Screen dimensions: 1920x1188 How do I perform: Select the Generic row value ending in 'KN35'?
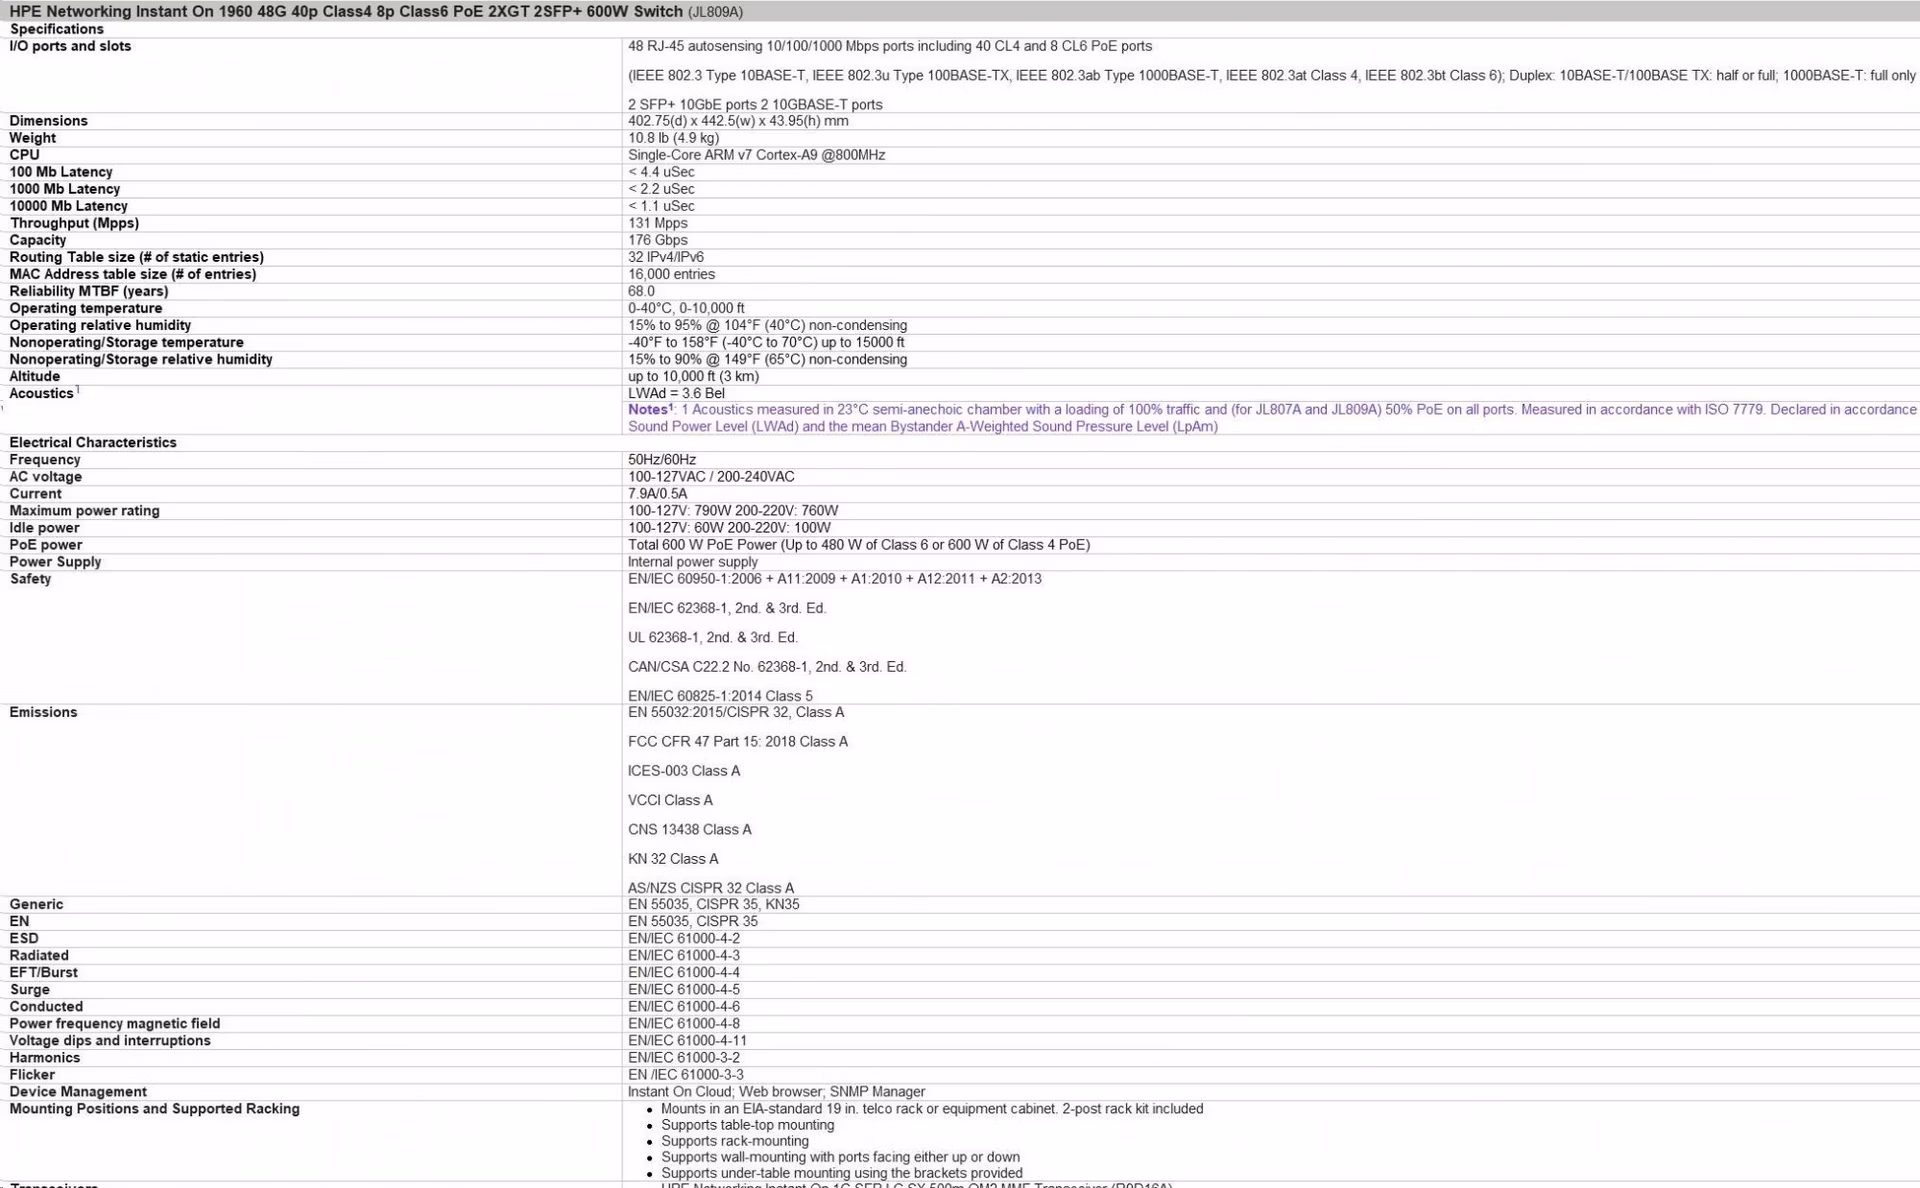[714, 904]
